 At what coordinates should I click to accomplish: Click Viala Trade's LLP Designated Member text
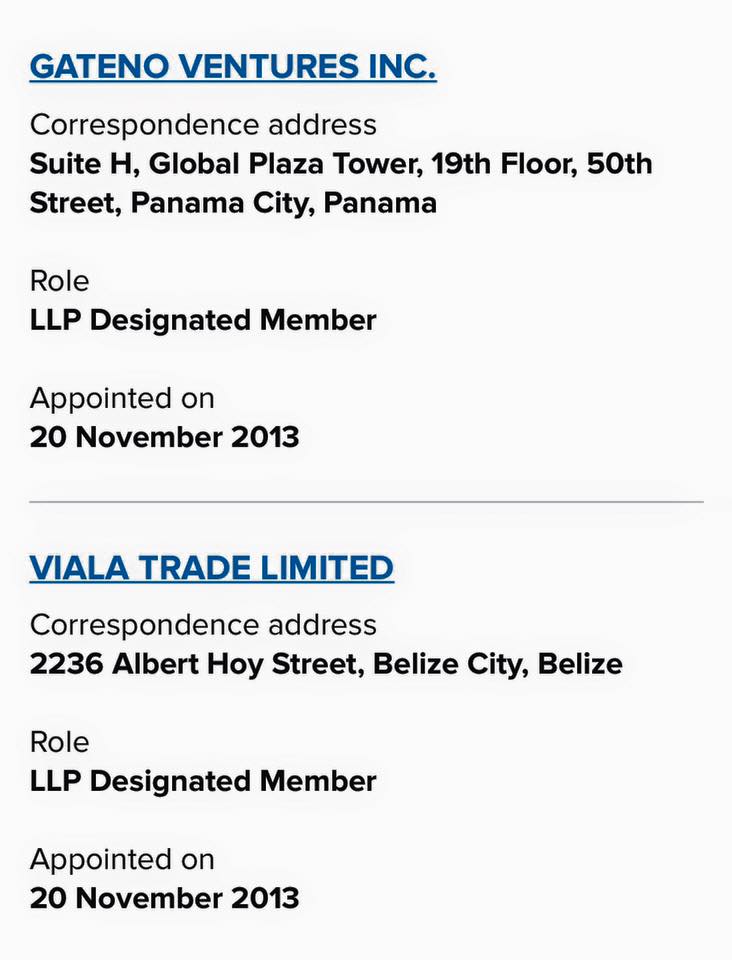tap(203, 781)
